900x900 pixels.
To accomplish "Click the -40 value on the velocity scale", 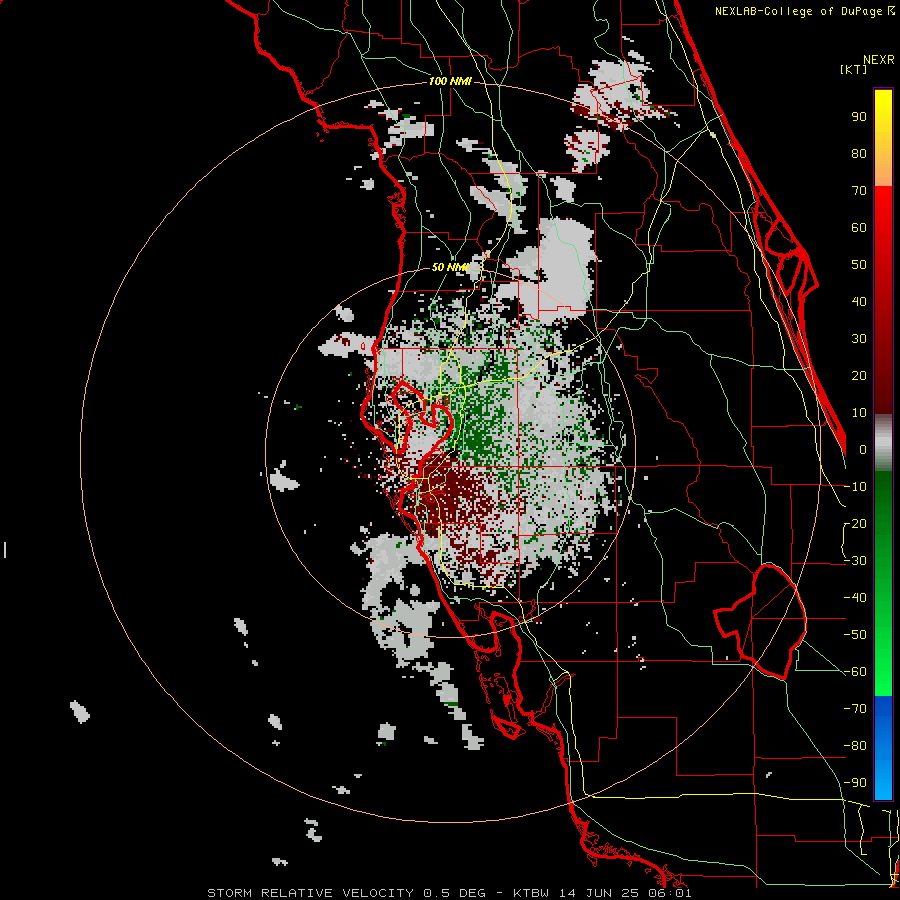I will point(855,598).
